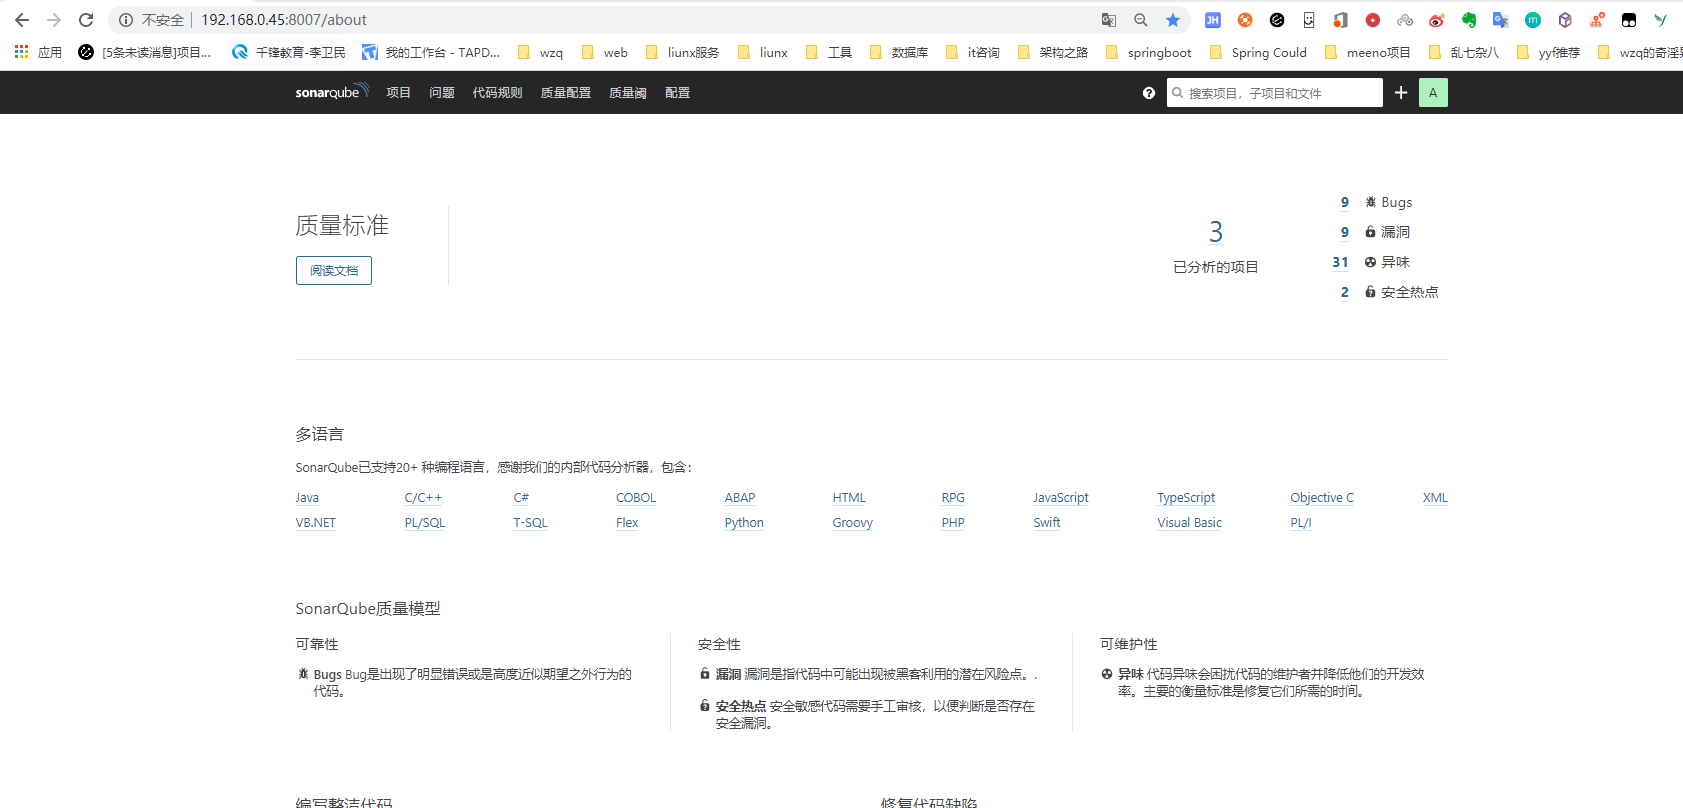The width and height of the screenshot is (1683, 808).
Task: Open the Spring Could bookmarks folder
Action: point(1258,52)
